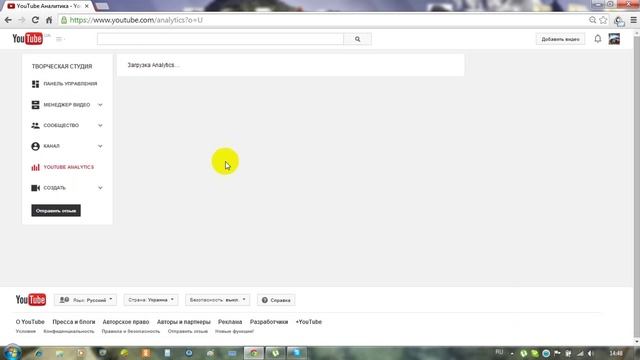Open the Безопасность: выкл. dropdown
640x360 pixels.
click(x=217, y=300)
